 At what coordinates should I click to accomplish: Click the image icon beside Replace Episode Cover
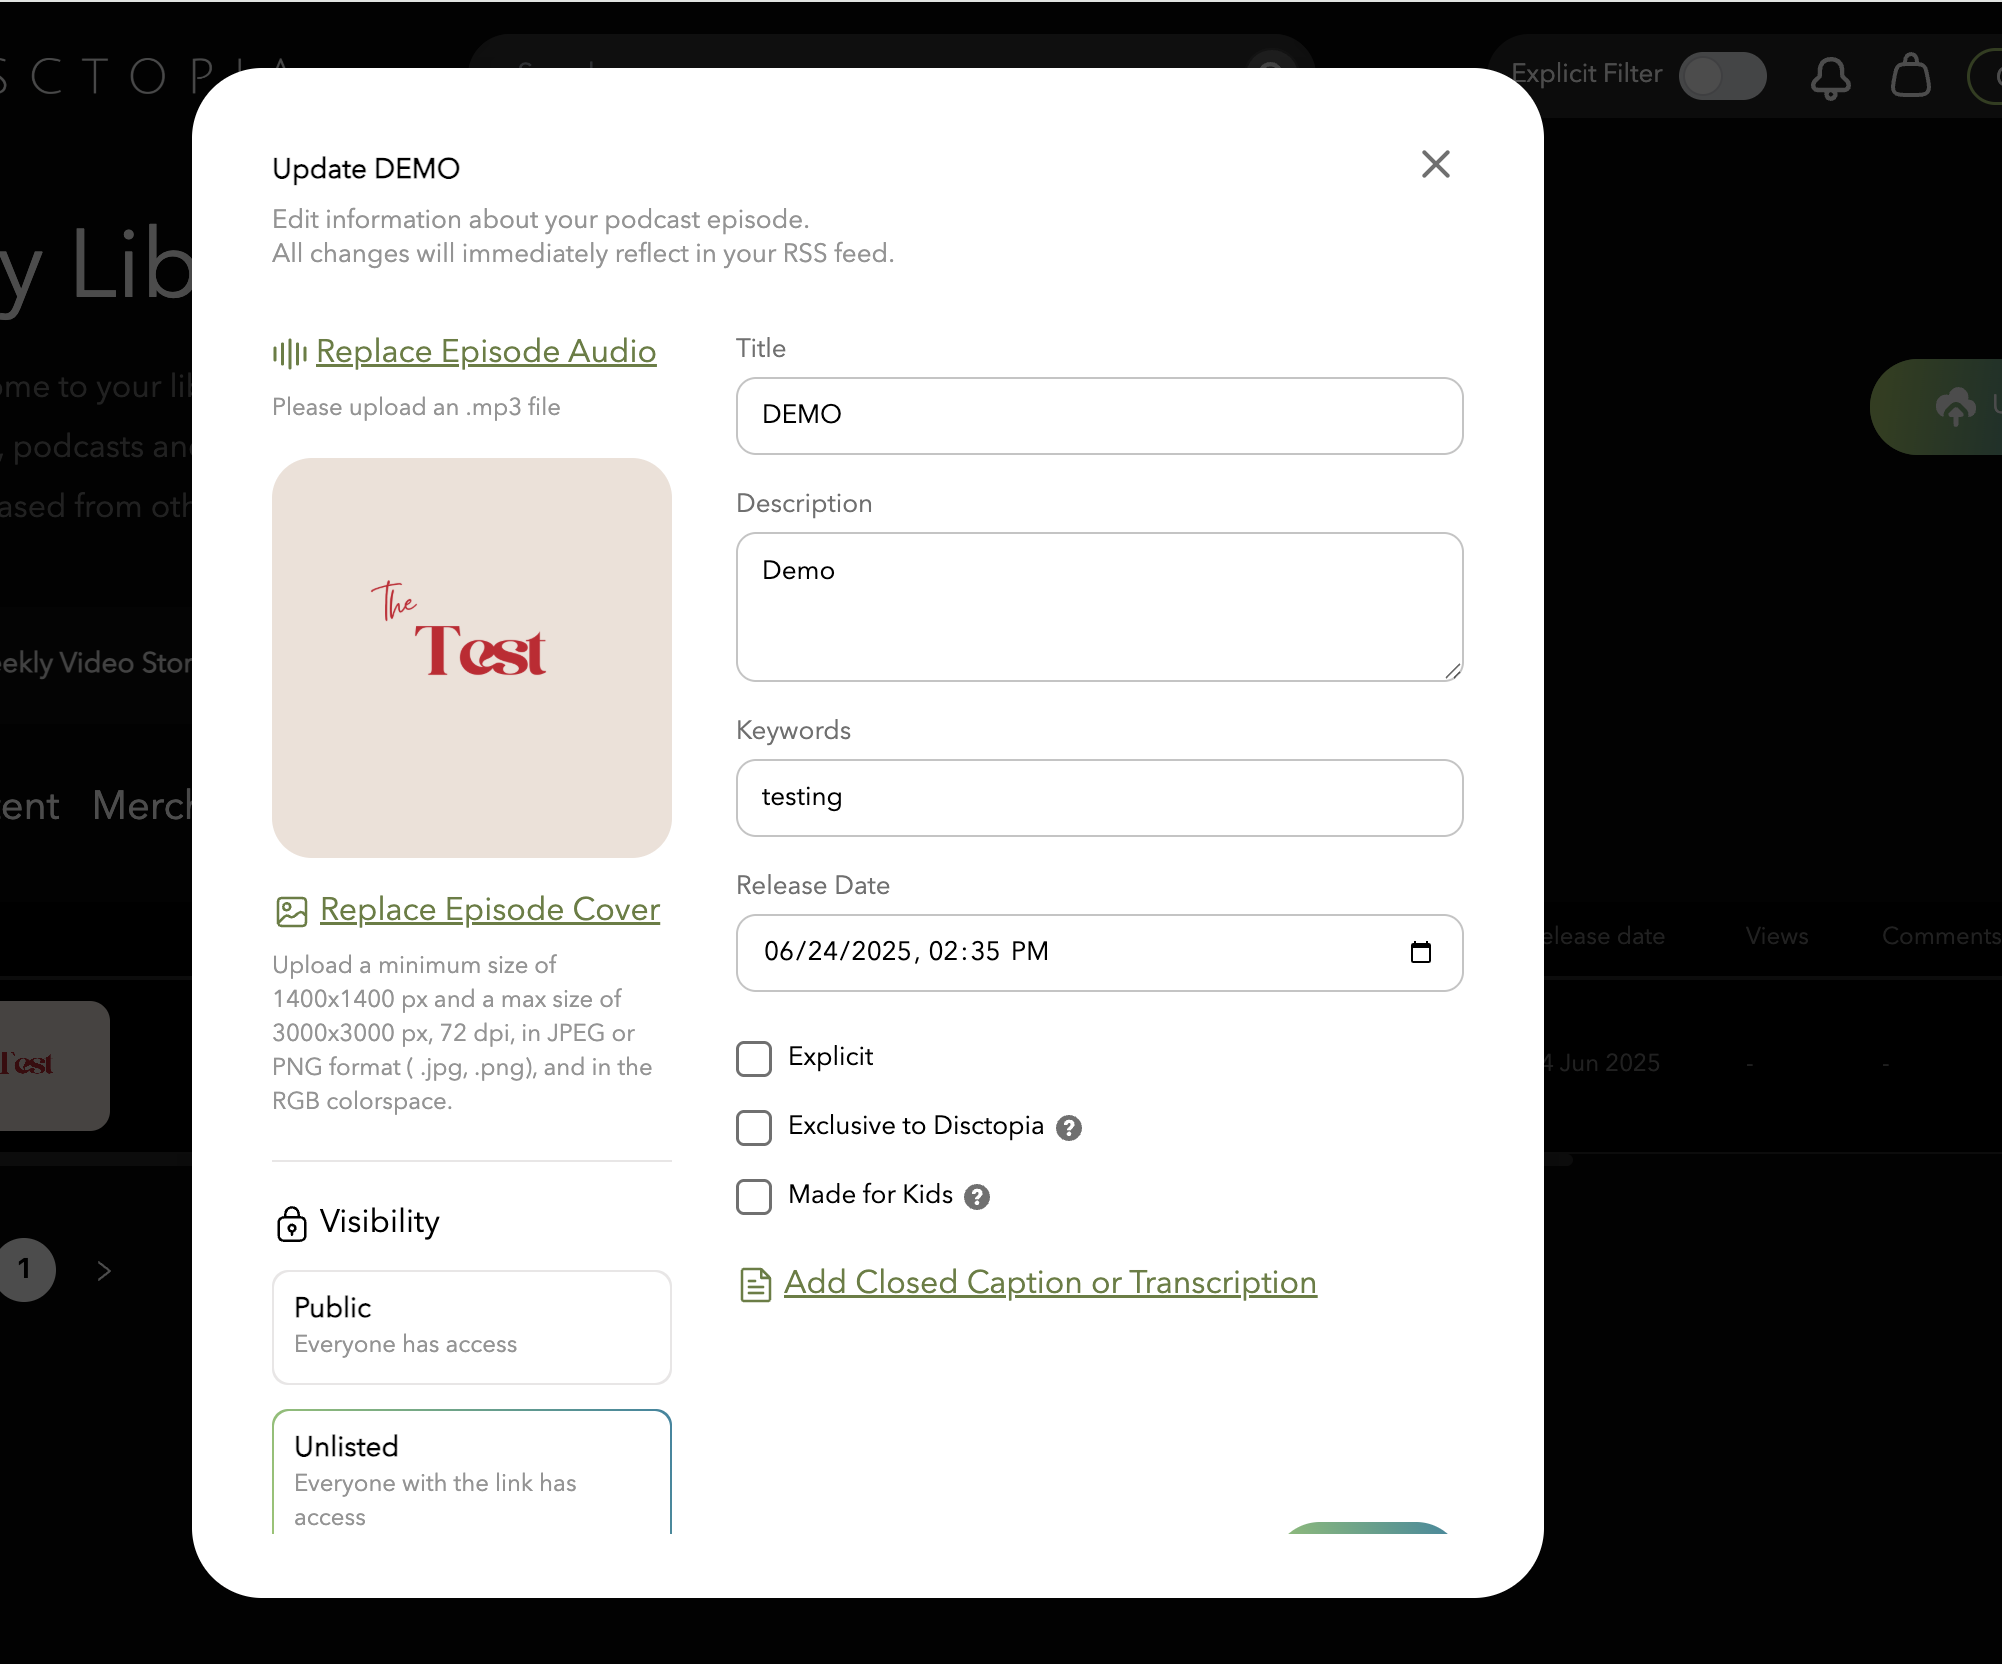tap(291, 911)
